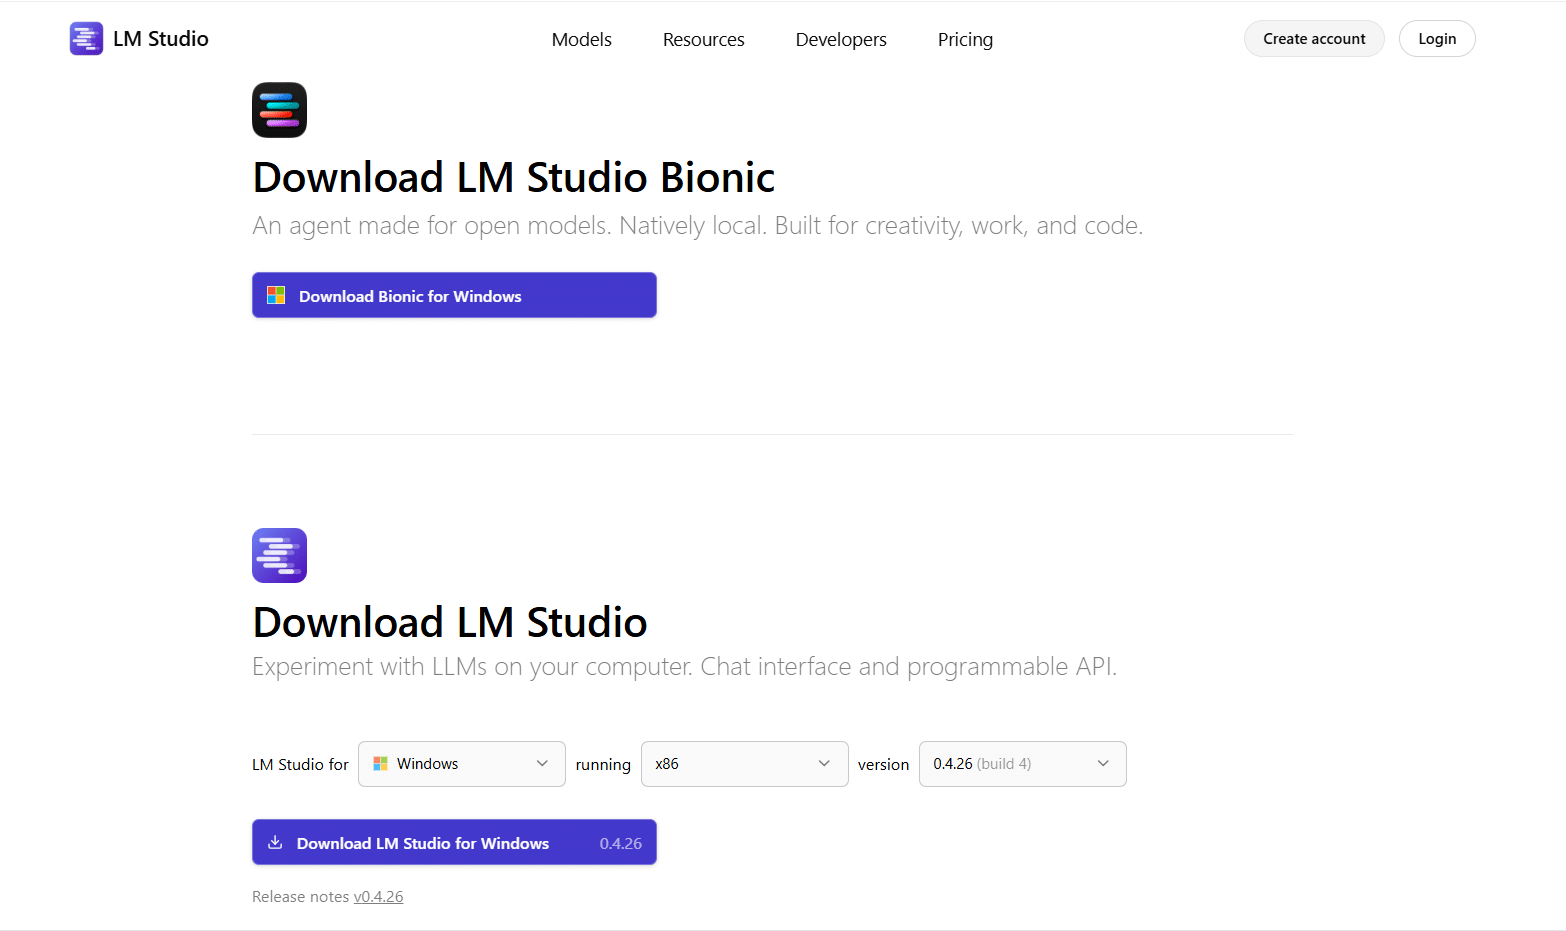Viewport: 1566px width, 931px height.
Task: Click the "version" label
Action: [x=883, y=764]
